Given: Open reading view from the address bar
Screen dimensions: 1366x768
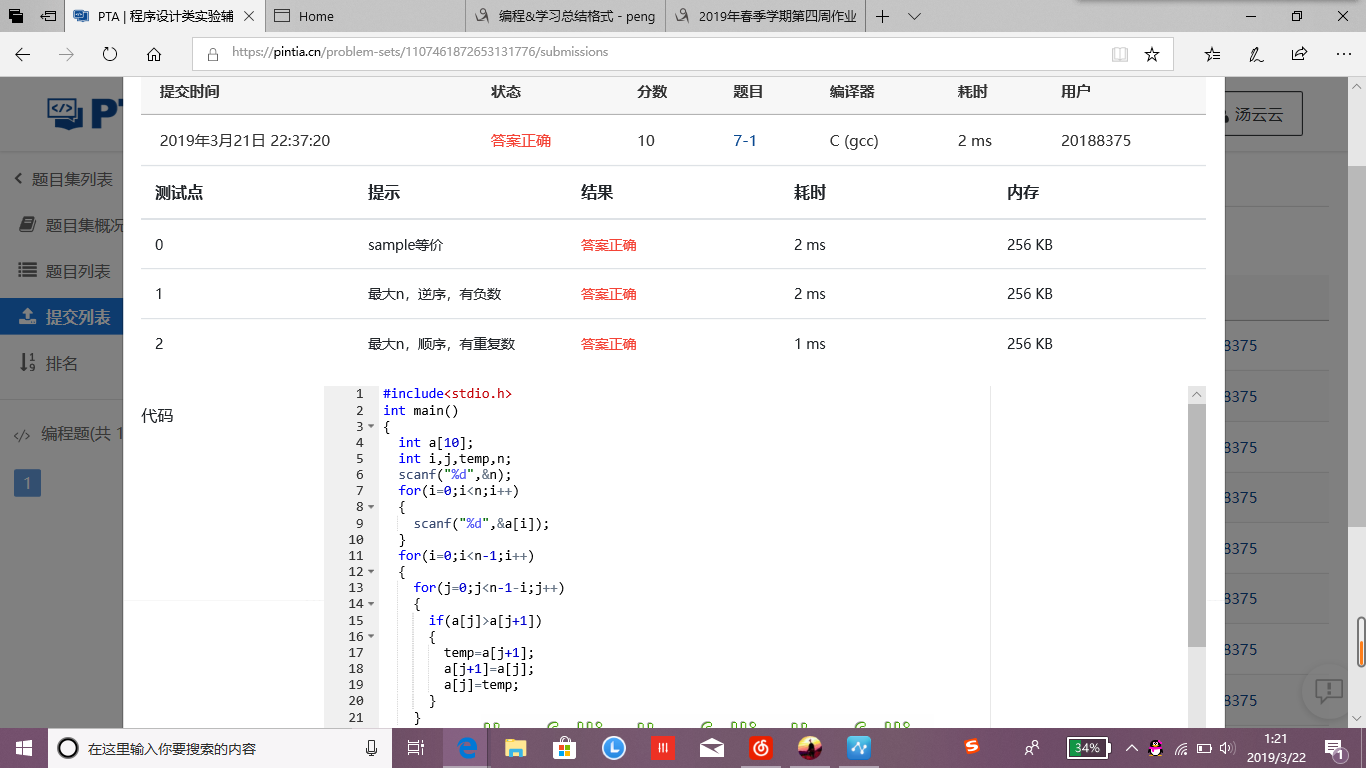Looking at the screenshot, I should coord(1119,54).
